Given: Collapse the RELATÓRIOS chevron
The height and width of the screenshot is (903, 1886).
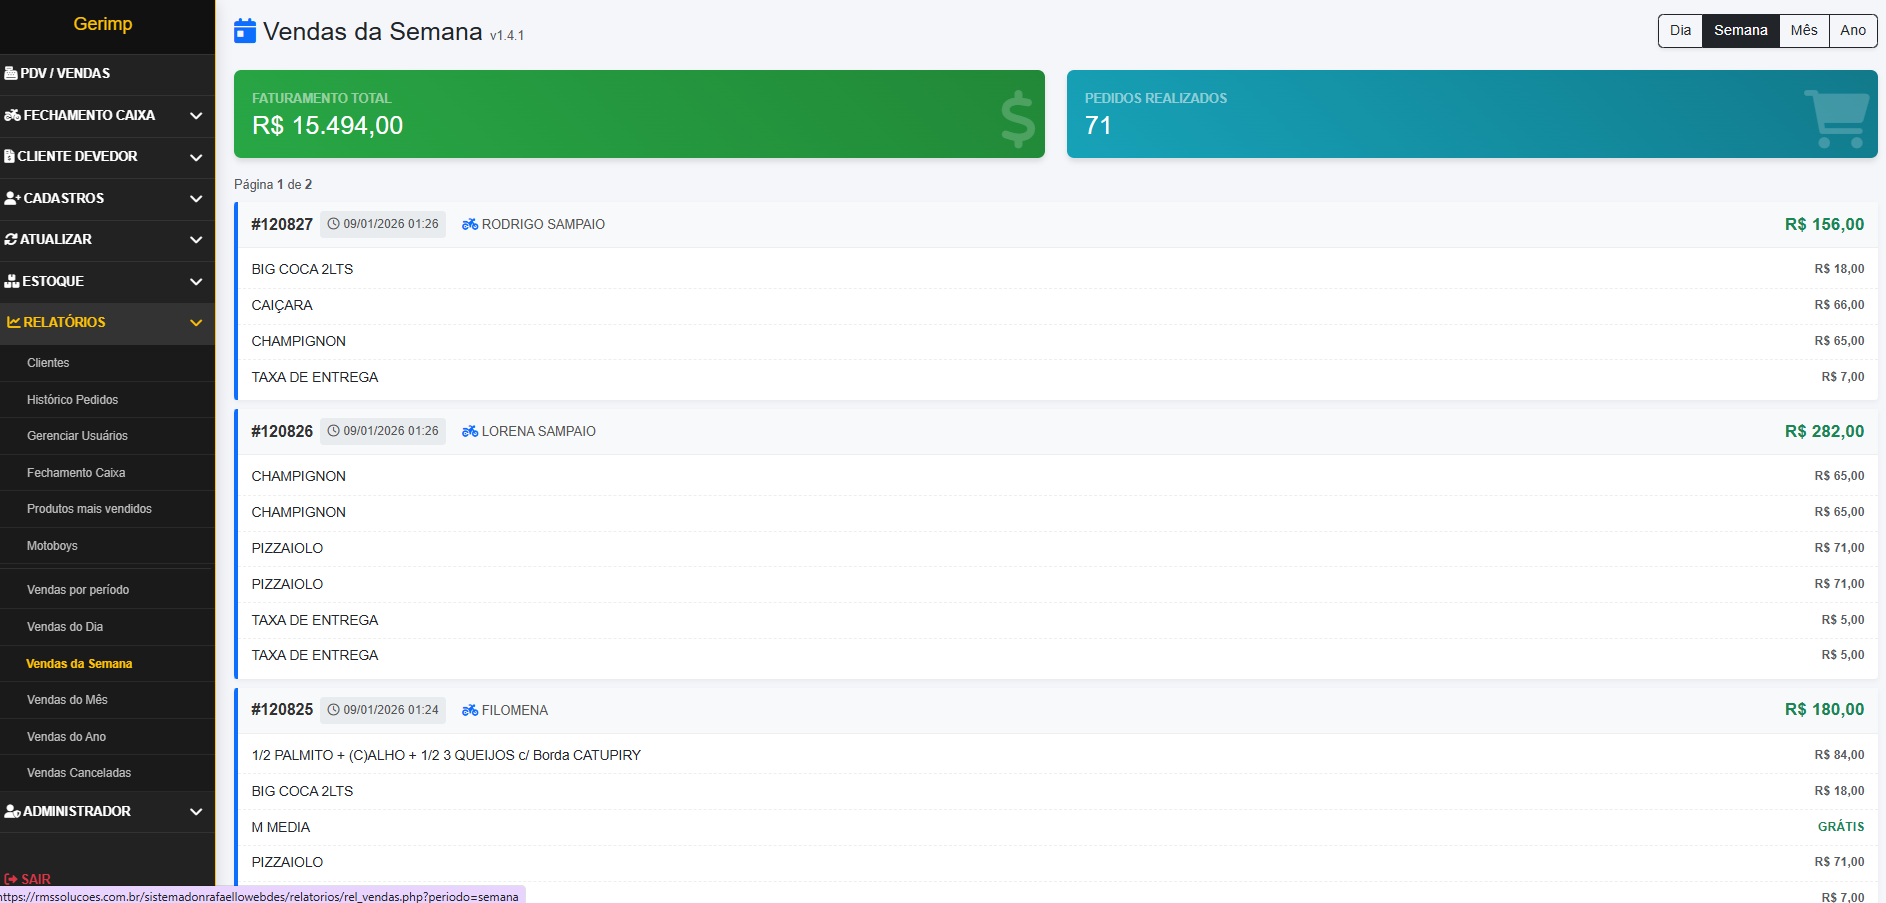Looking at the screenshot, I should (x=196, y=323).
